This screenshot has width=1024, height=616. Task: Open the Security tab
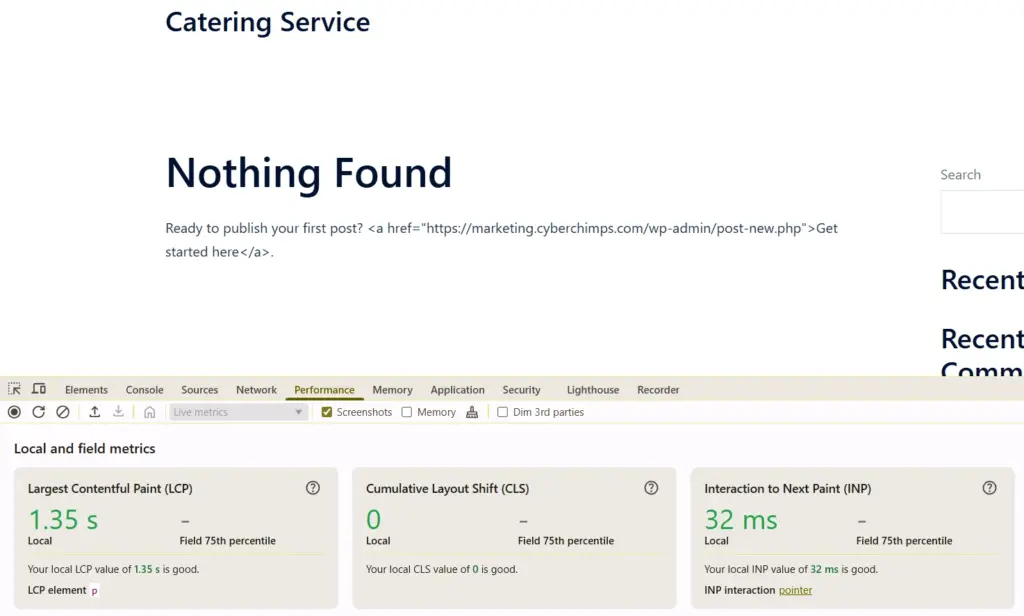pyautogui.click(x=521, y=390)
